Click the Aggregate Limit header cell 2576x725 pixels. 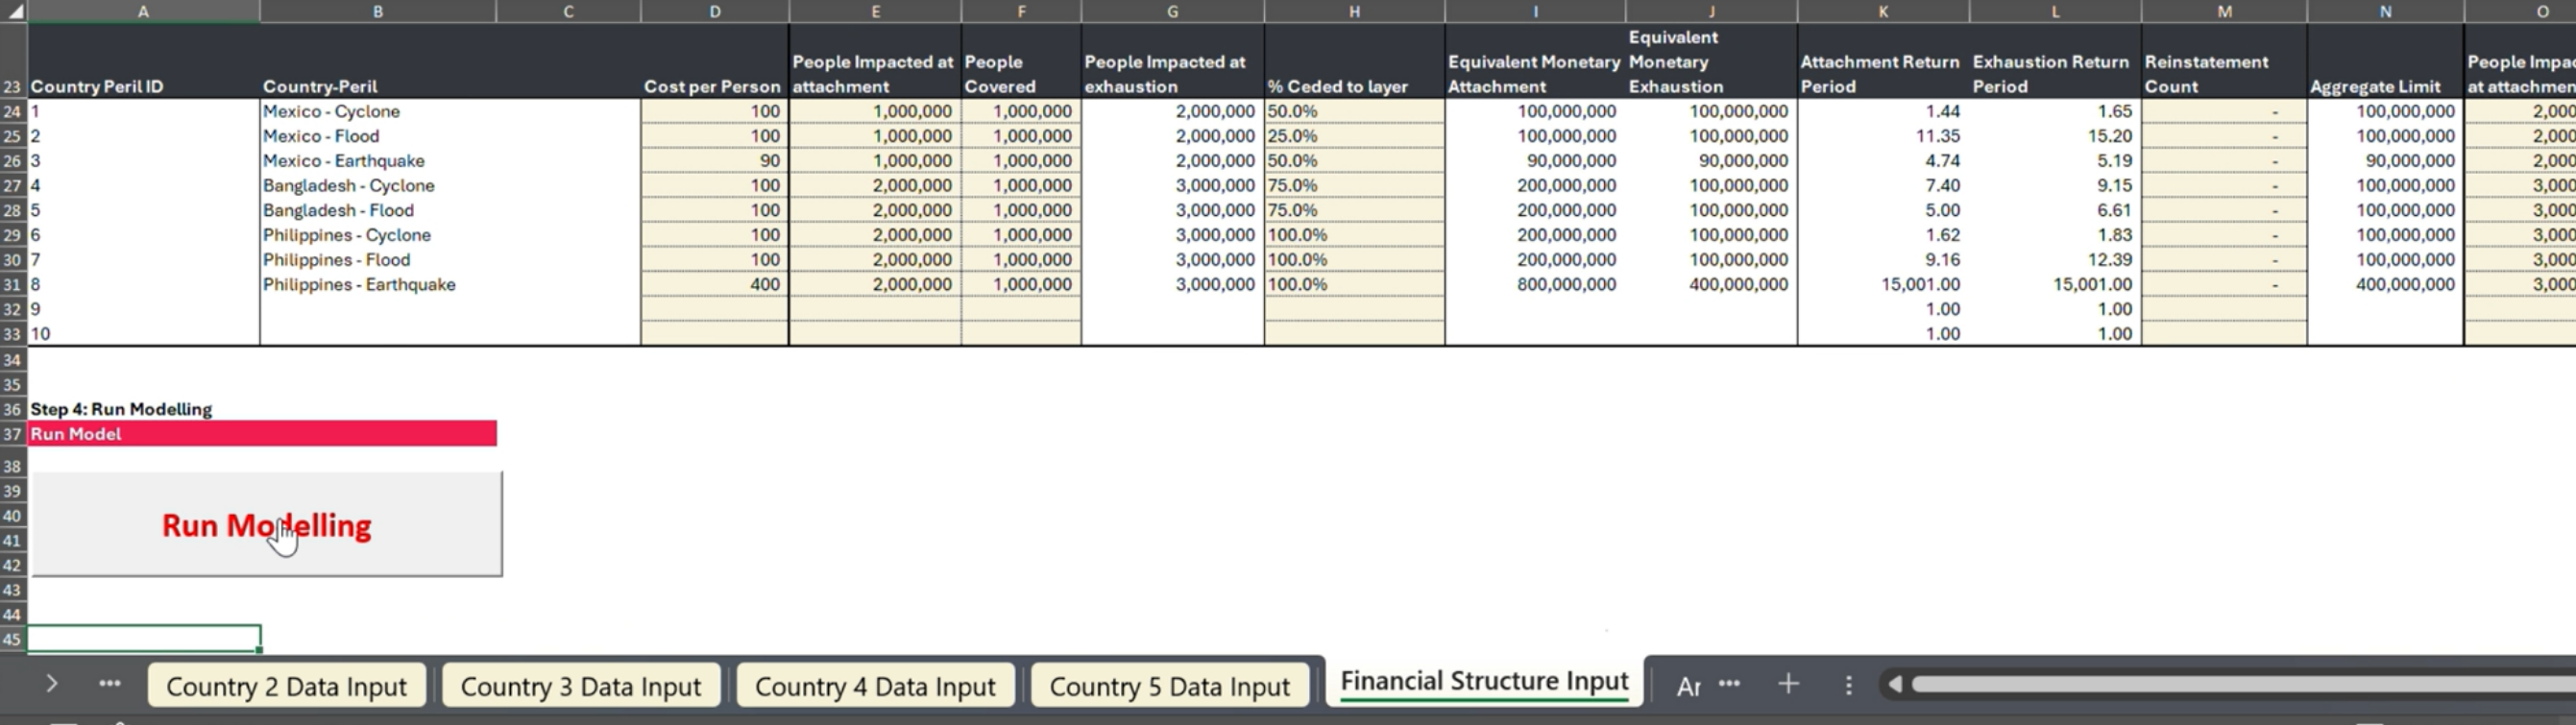(2385, 60)
